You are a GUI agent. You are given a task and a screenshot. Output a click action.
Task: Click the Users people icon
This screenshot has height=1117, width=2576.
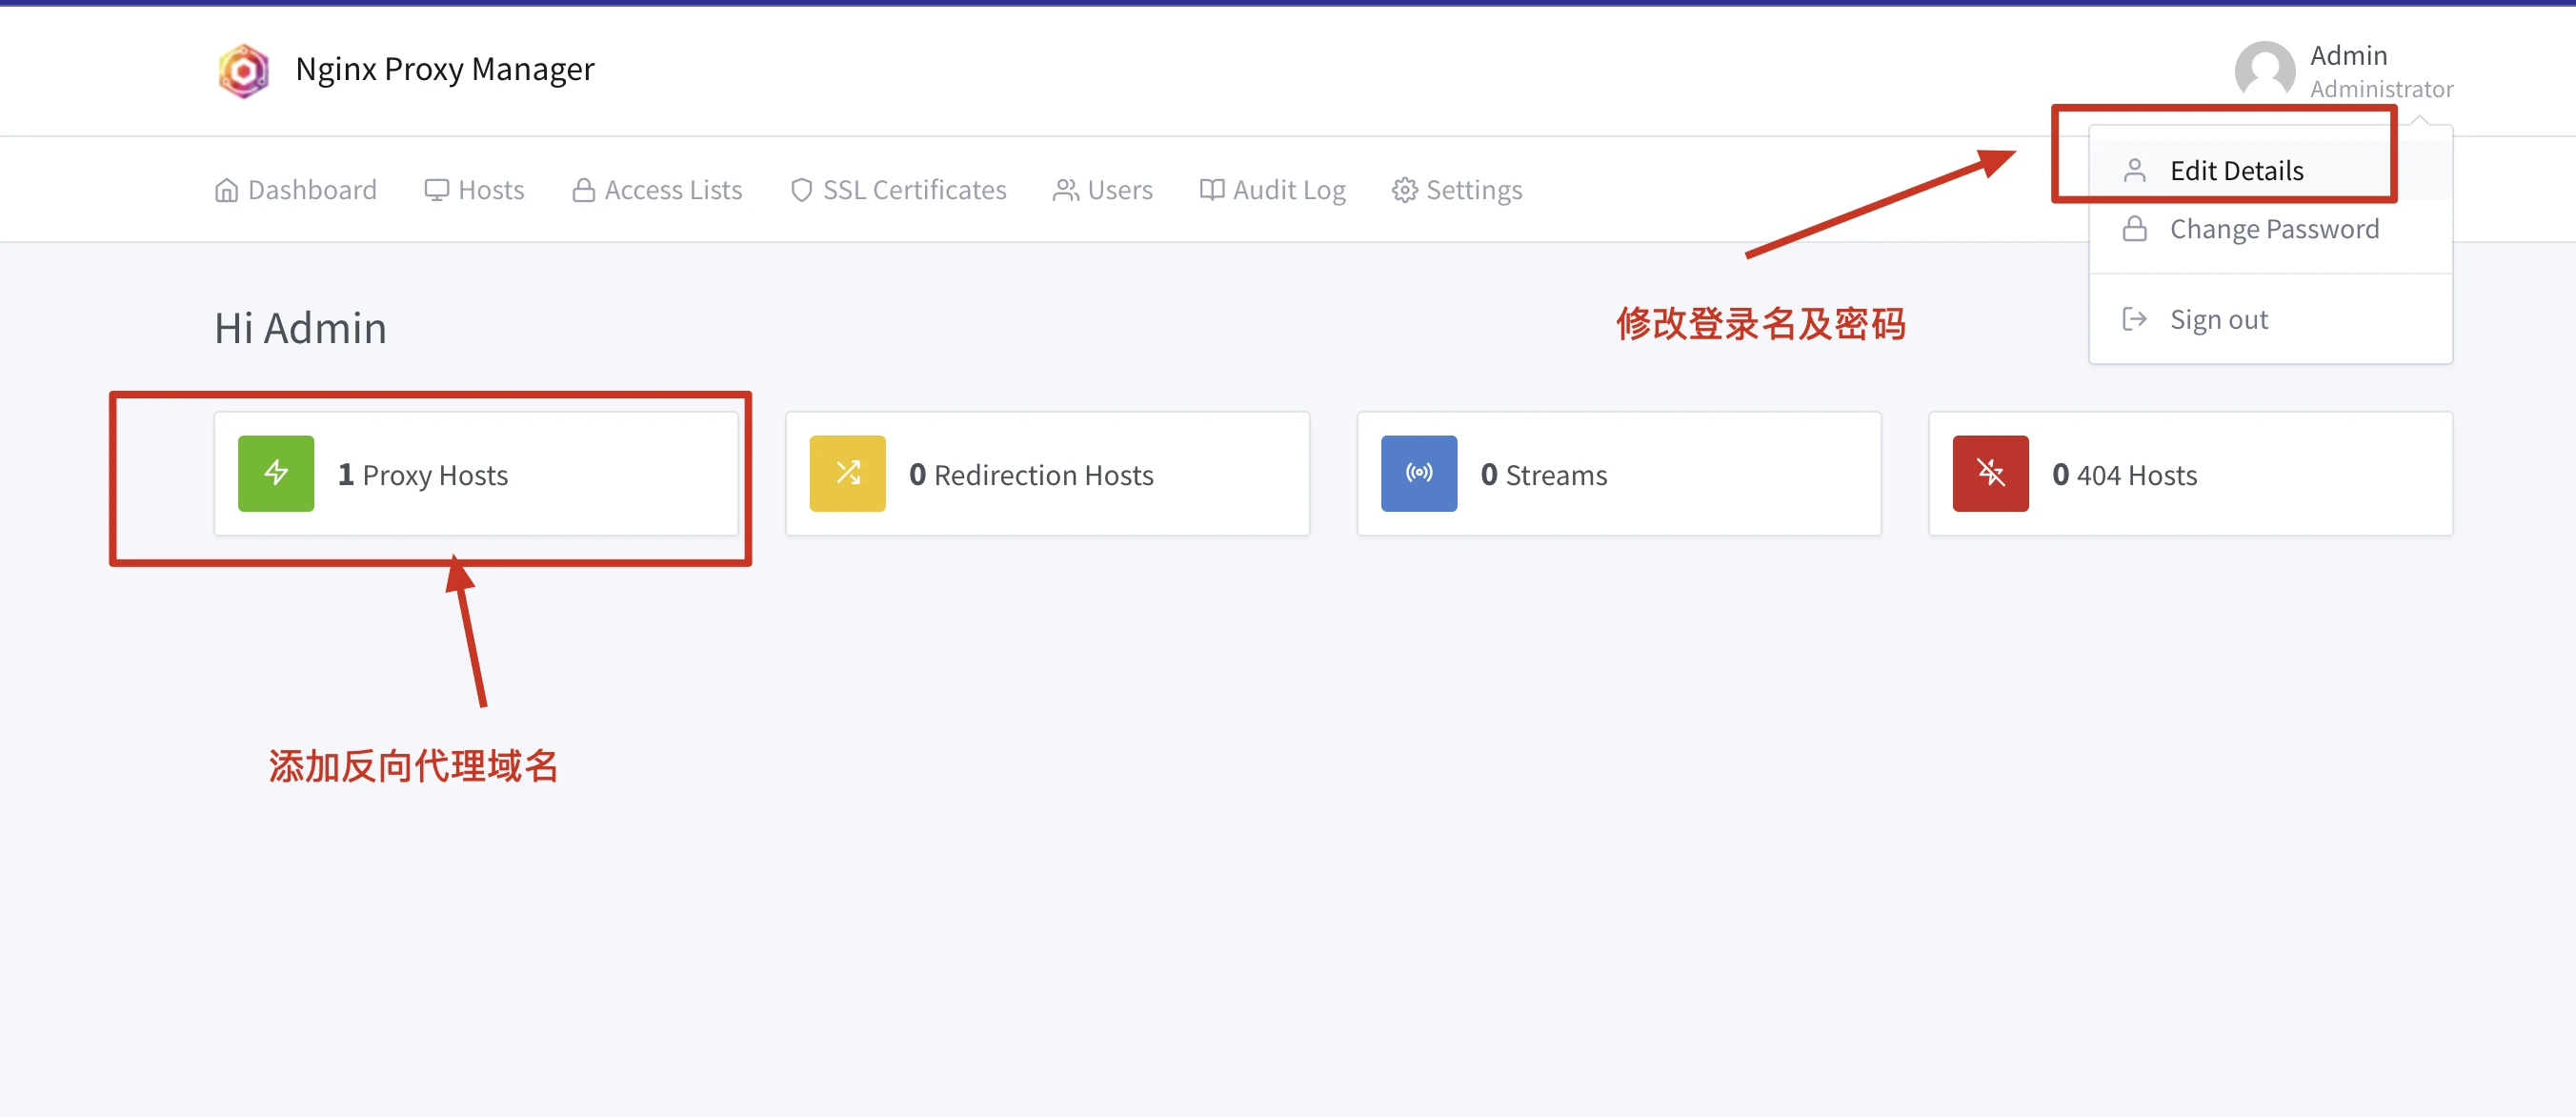coord(1065,190)
